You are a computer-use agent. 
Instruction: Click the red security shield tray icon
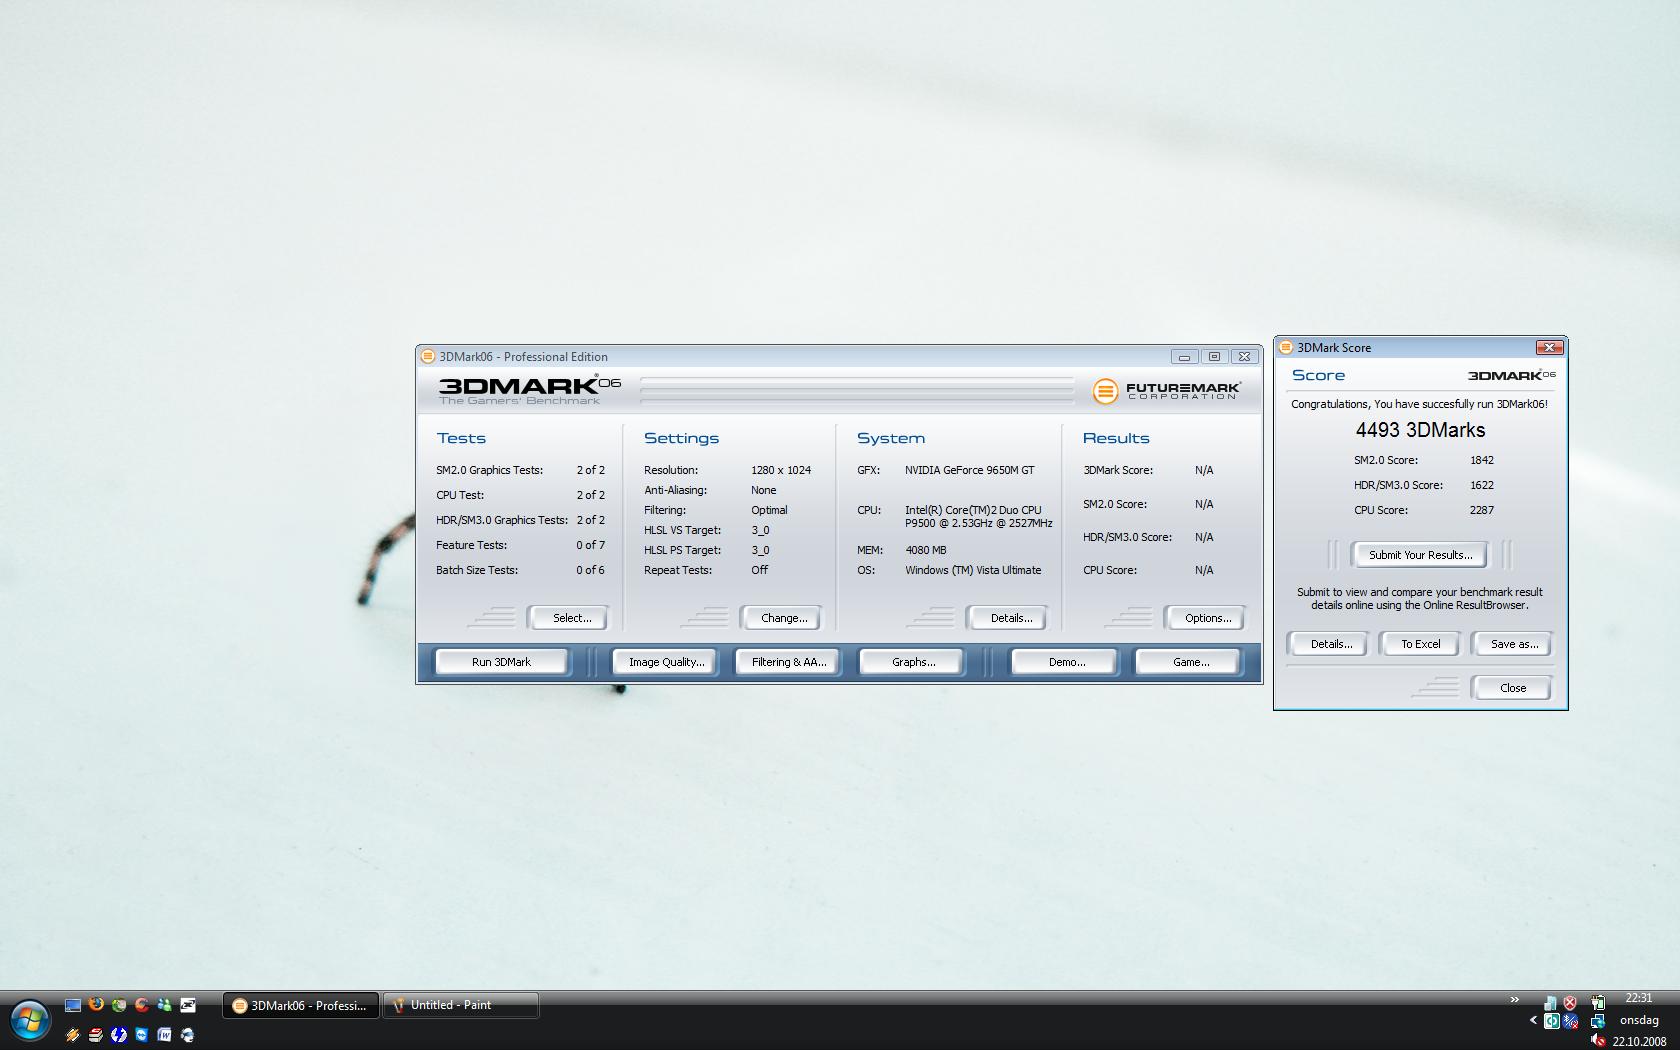1570,1003
